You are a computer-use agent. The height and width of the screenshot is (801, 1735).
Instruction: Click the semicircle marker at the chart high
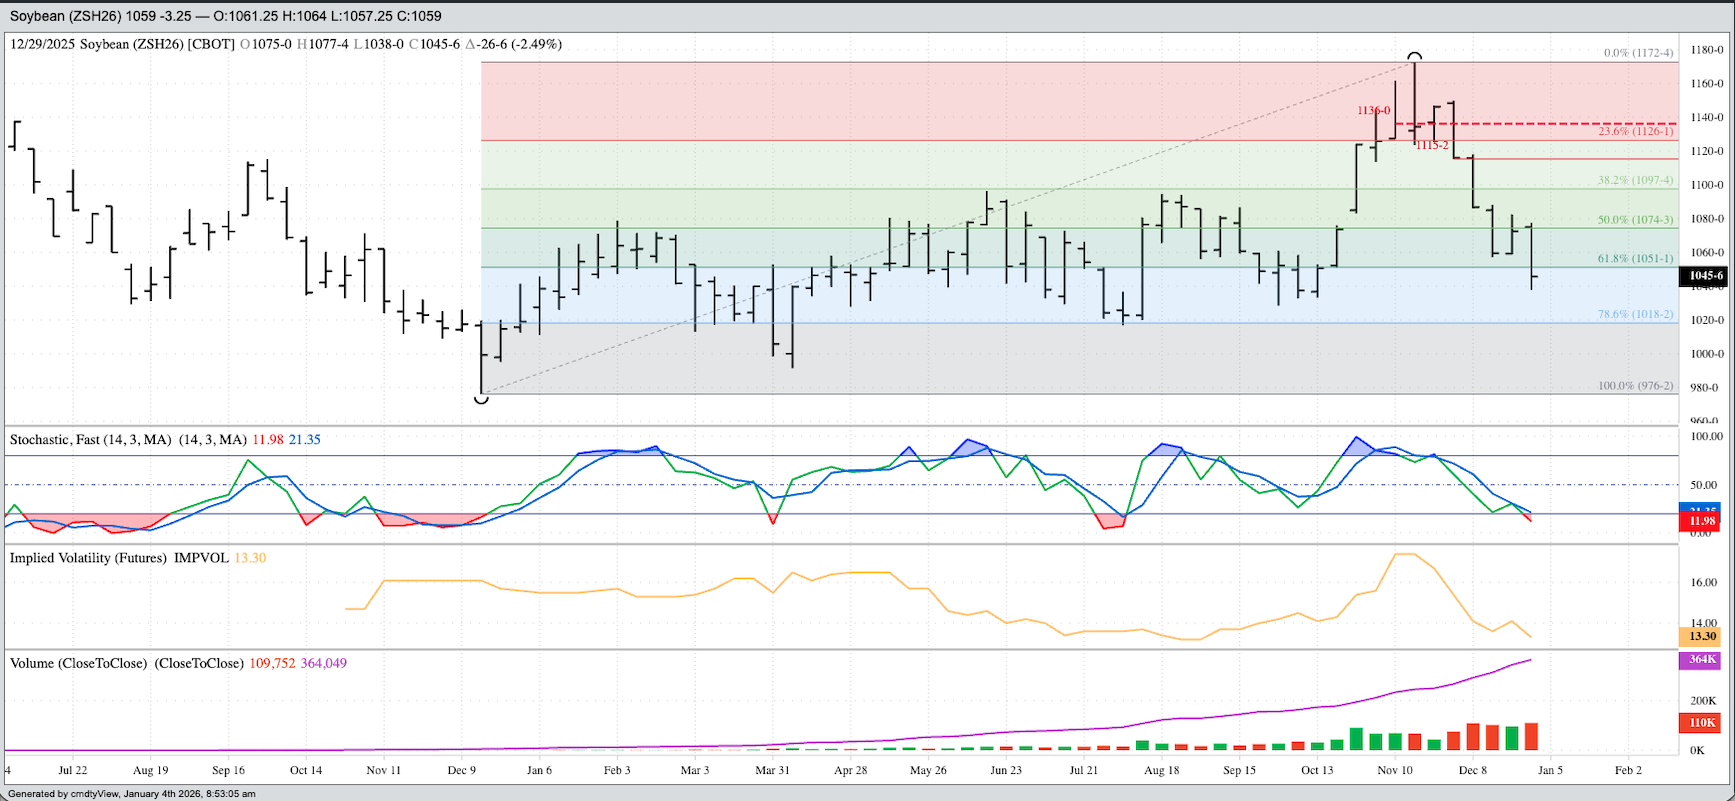1414,57
